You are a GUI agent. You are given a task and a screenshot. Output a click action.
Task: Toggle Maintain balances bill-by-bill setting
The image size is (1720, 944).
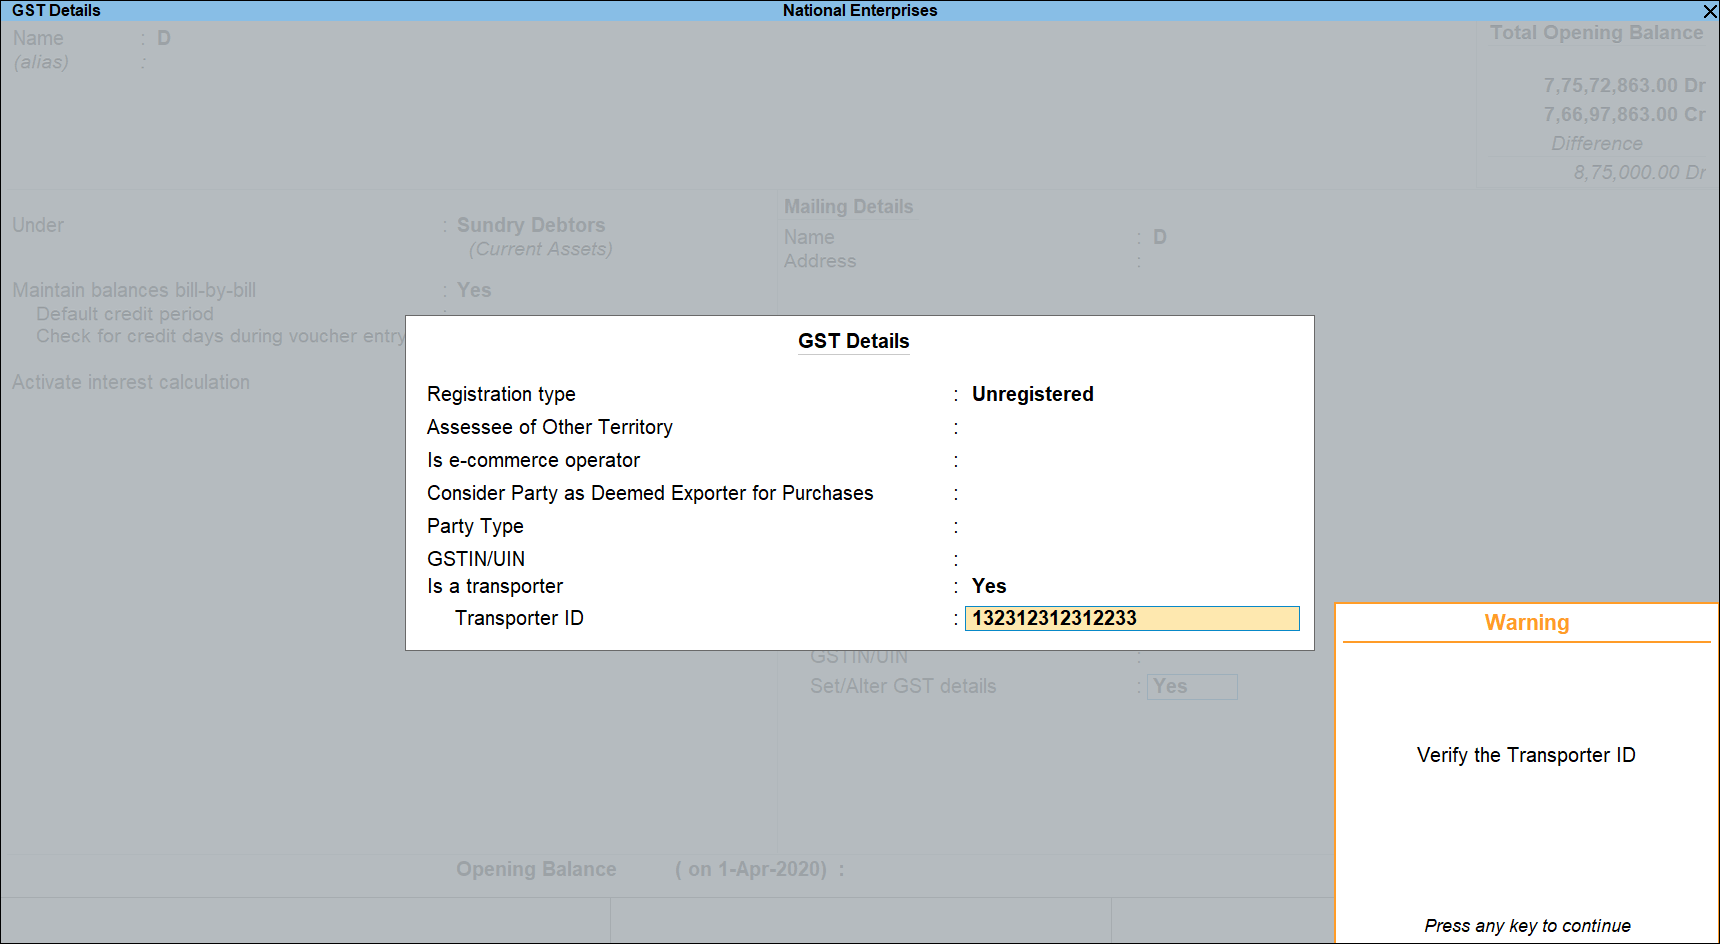pos(473,290)
